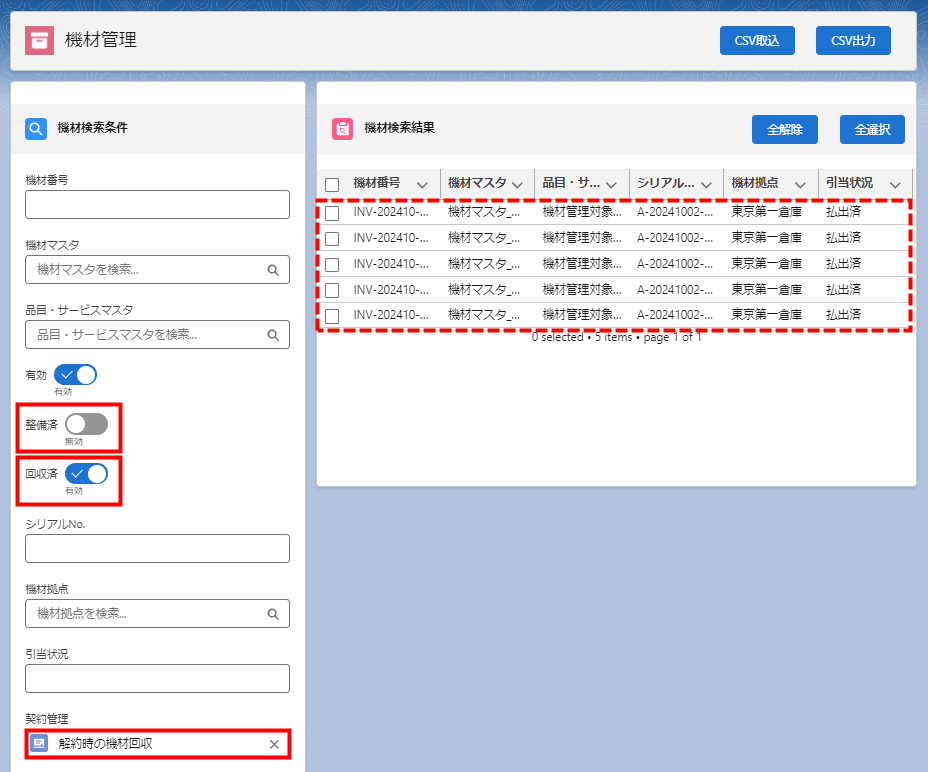Clear the 解約時の機材回収 selection

coord(274,744)
